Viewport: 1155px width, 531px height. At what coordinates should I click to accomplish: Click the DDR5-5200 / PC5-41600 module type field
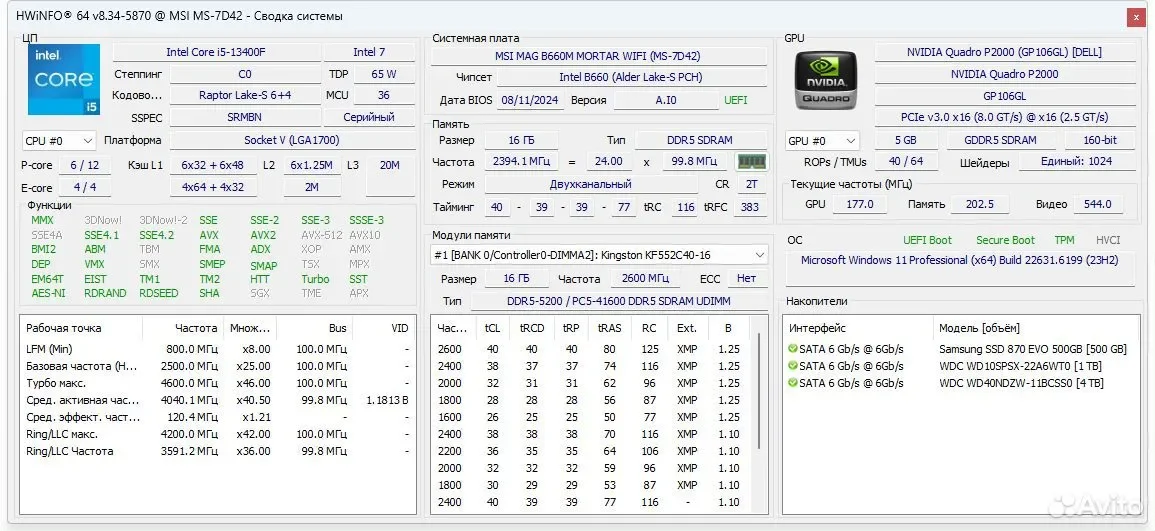click(x=618, y=301)
